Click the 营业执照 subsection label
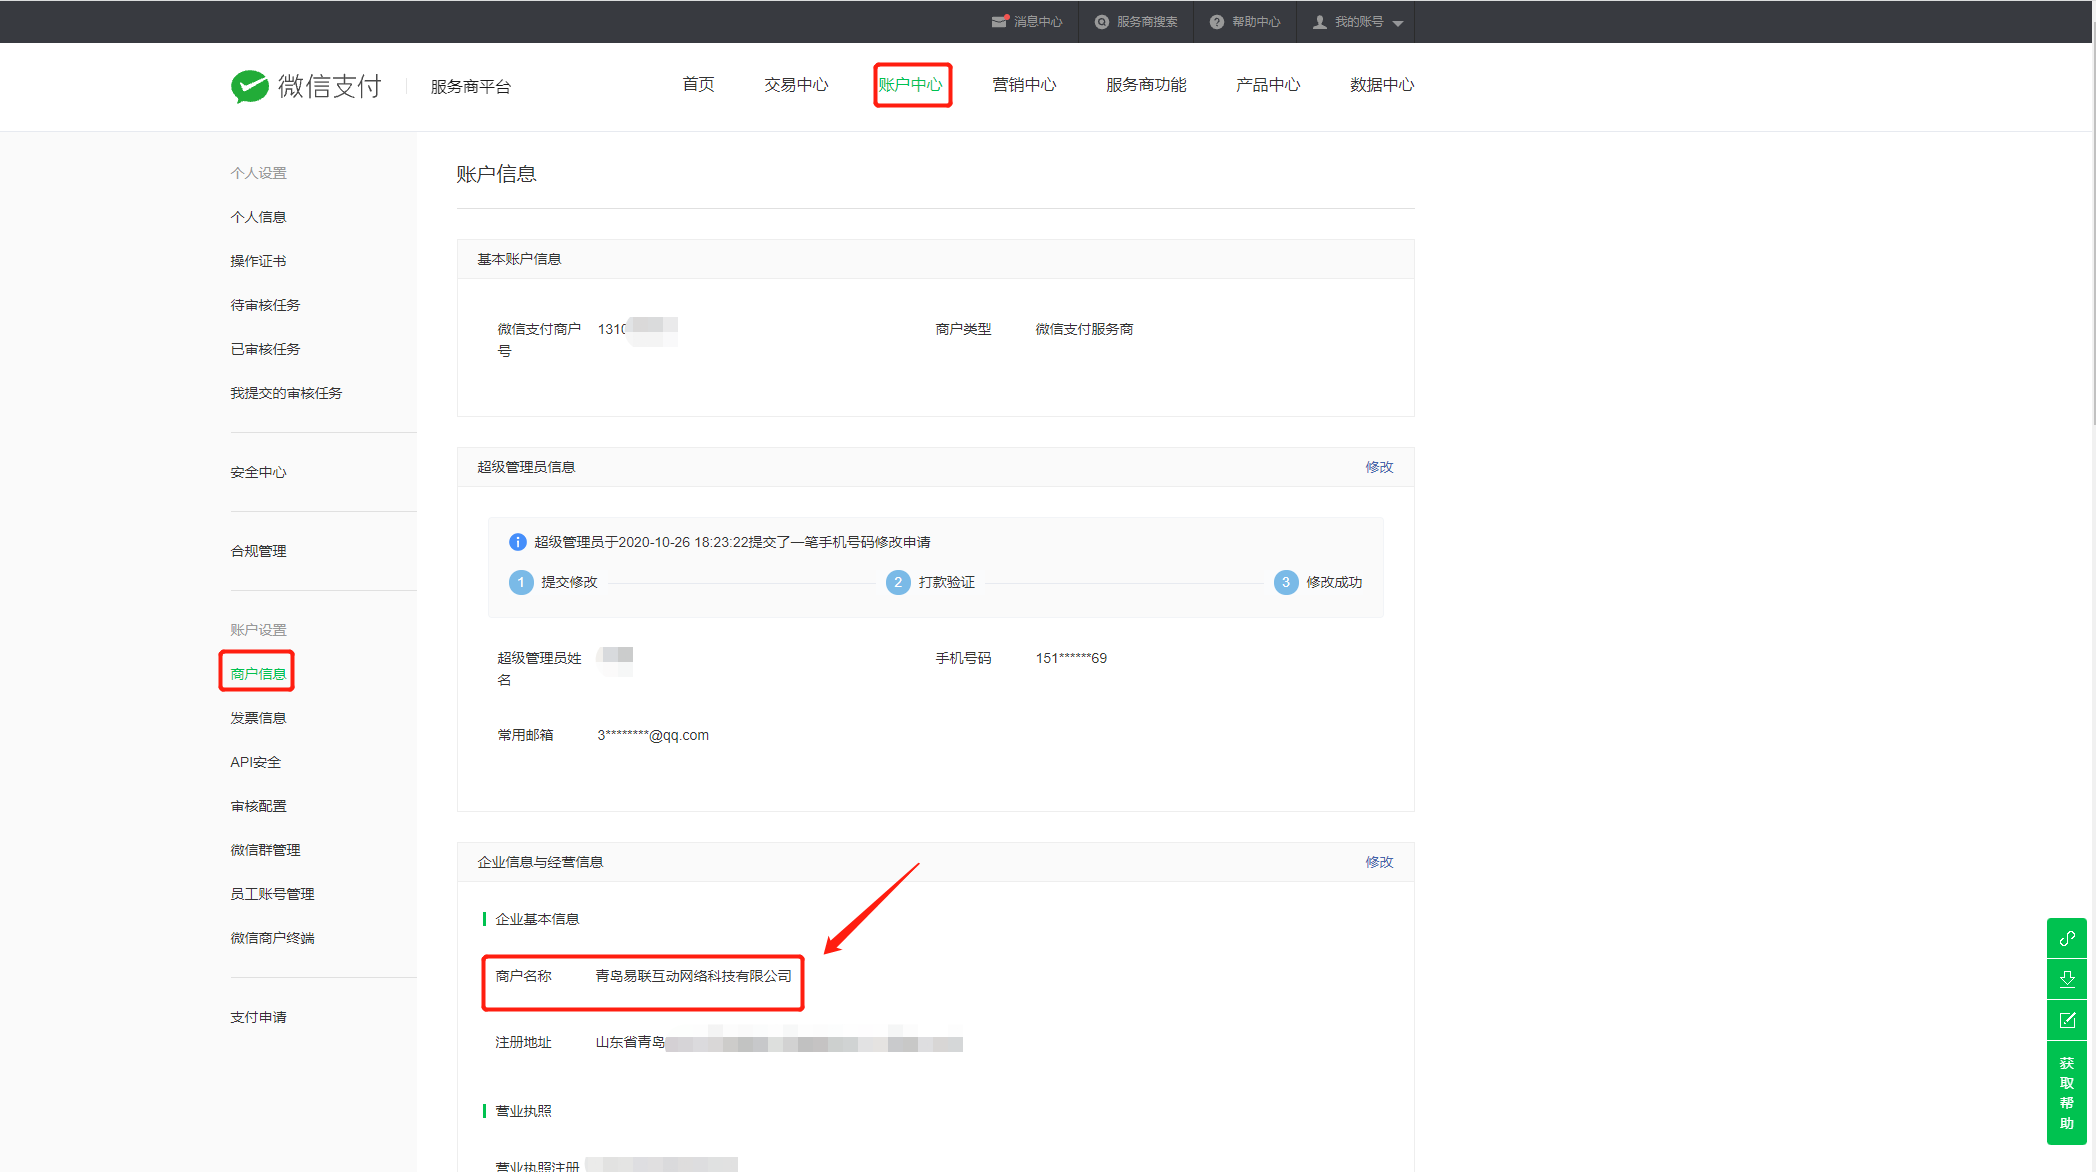The width and height of the screenshot is (2096, 1172). [x=523, y=1111]
